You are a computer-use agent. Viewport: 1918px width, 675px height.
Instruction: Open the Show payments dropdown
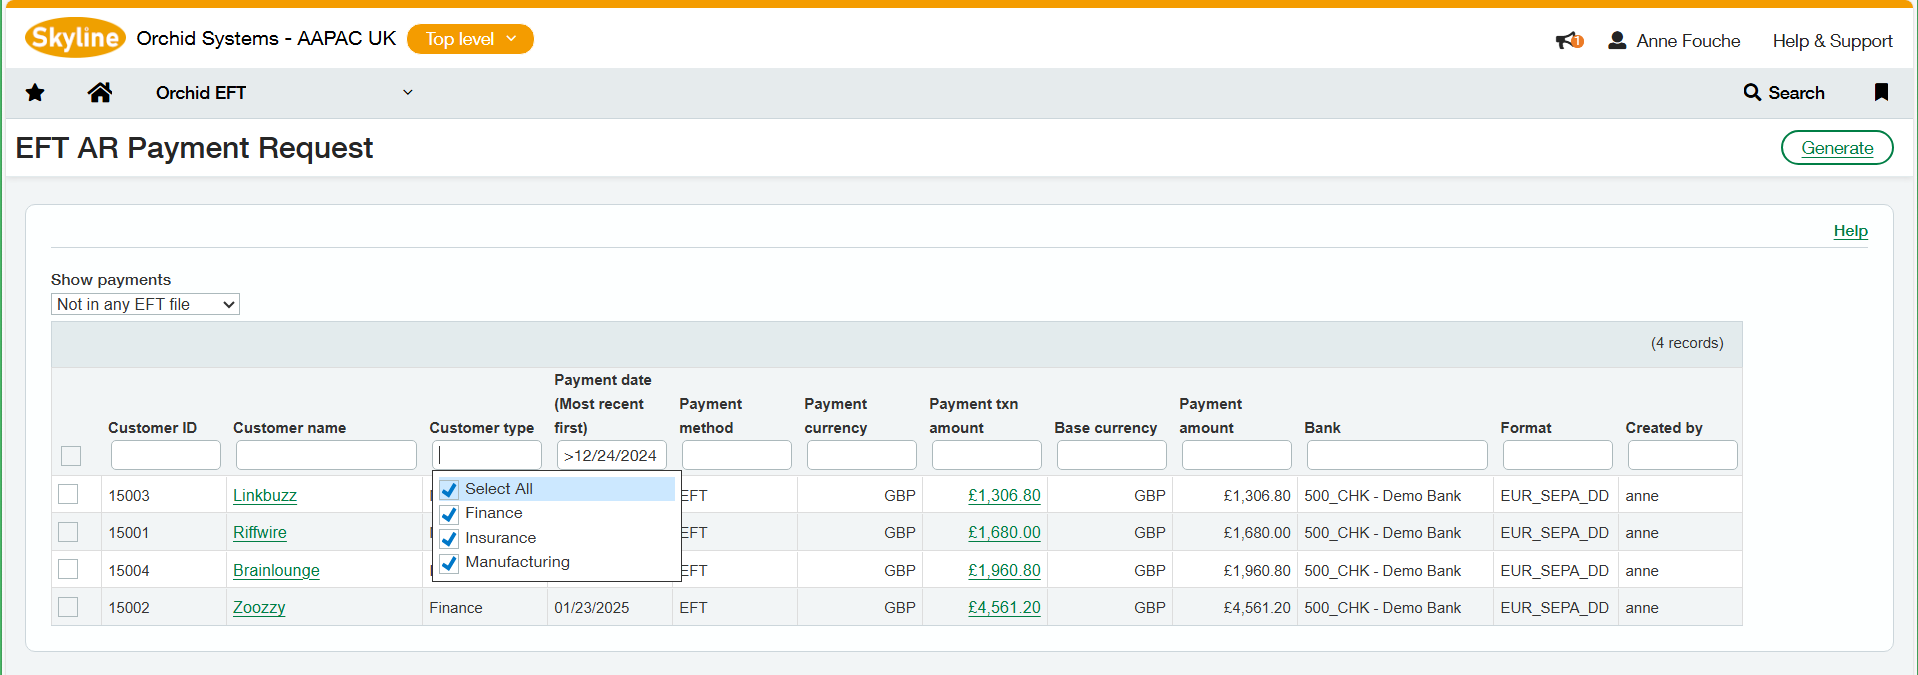(x=145, y=304)
